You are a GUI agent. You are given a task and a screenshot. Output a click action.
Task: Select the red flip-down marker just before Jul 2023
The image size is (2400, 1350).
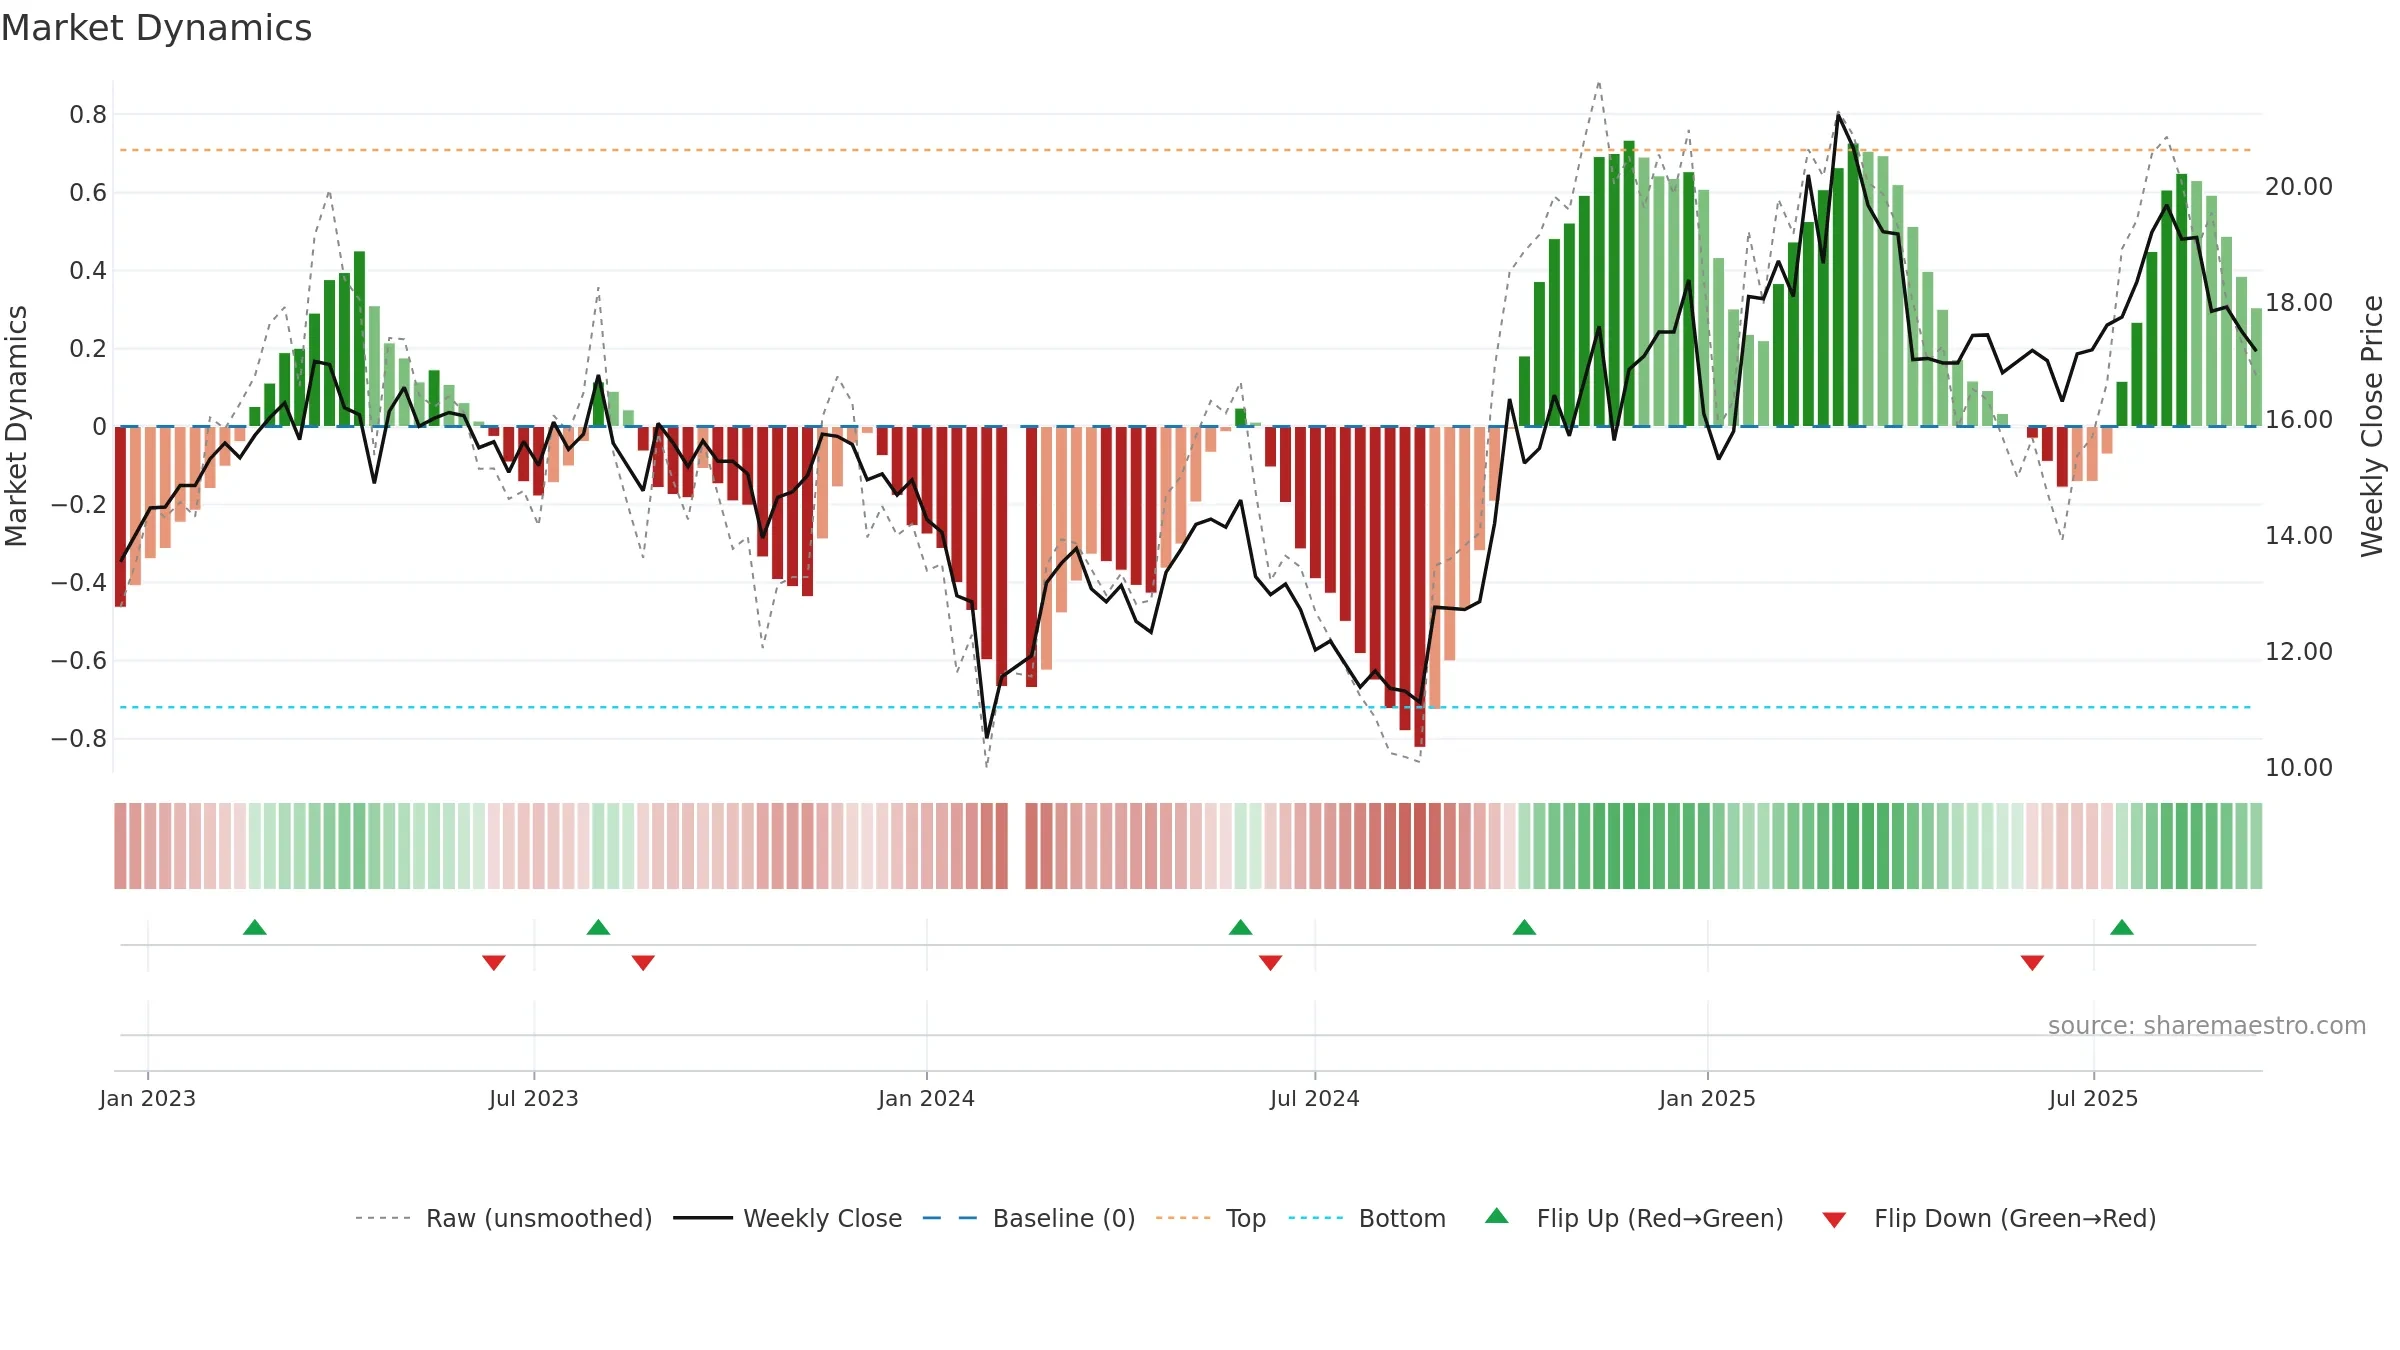(x=494, y=962)
